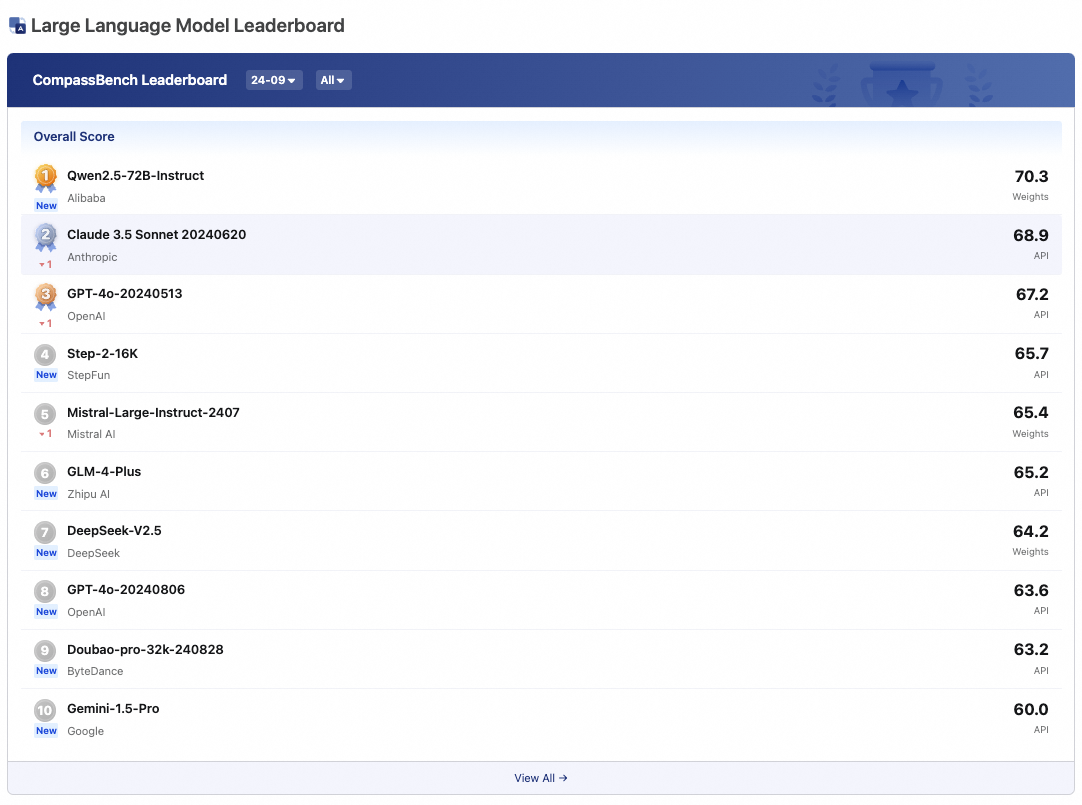The height and width of the screenshot is (805, 1082).
Task: Click the silver rank 2 medal icon
Action: tap(46, 237)
